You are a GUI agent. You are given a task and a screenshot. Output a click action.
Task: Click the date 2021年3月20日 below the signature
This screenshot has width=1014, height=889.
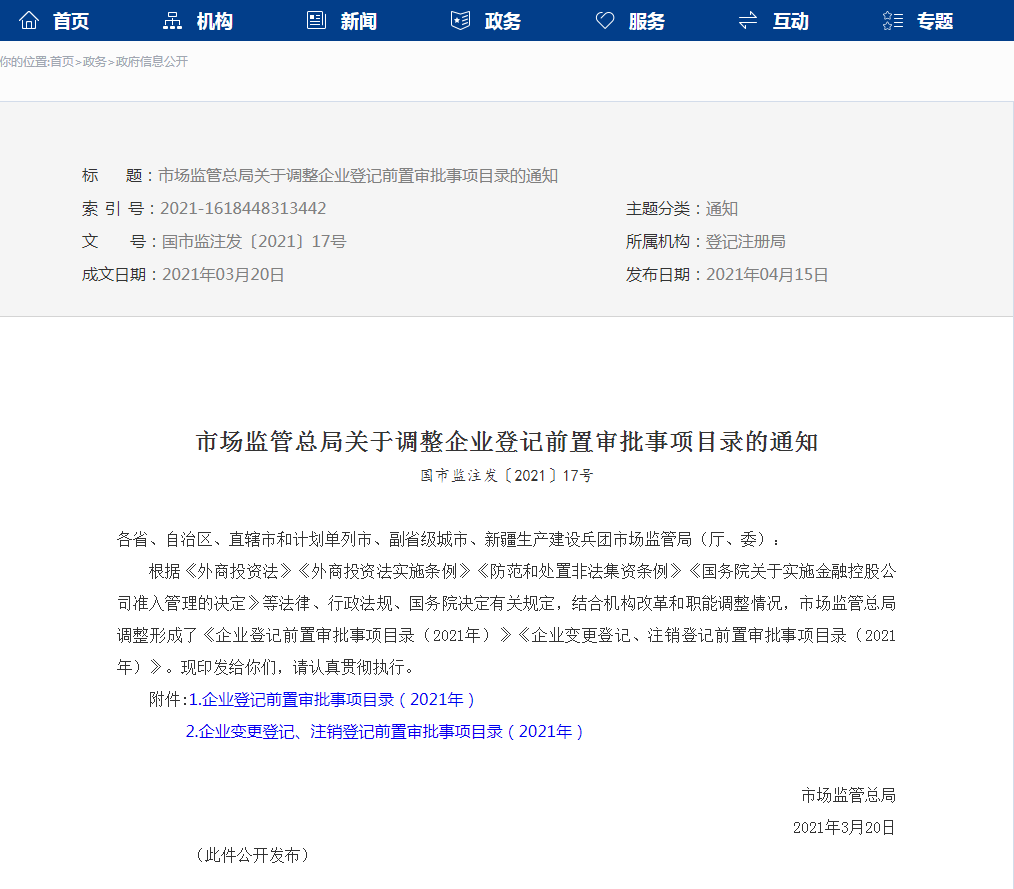pyautogui.click(x=844, y=828)
